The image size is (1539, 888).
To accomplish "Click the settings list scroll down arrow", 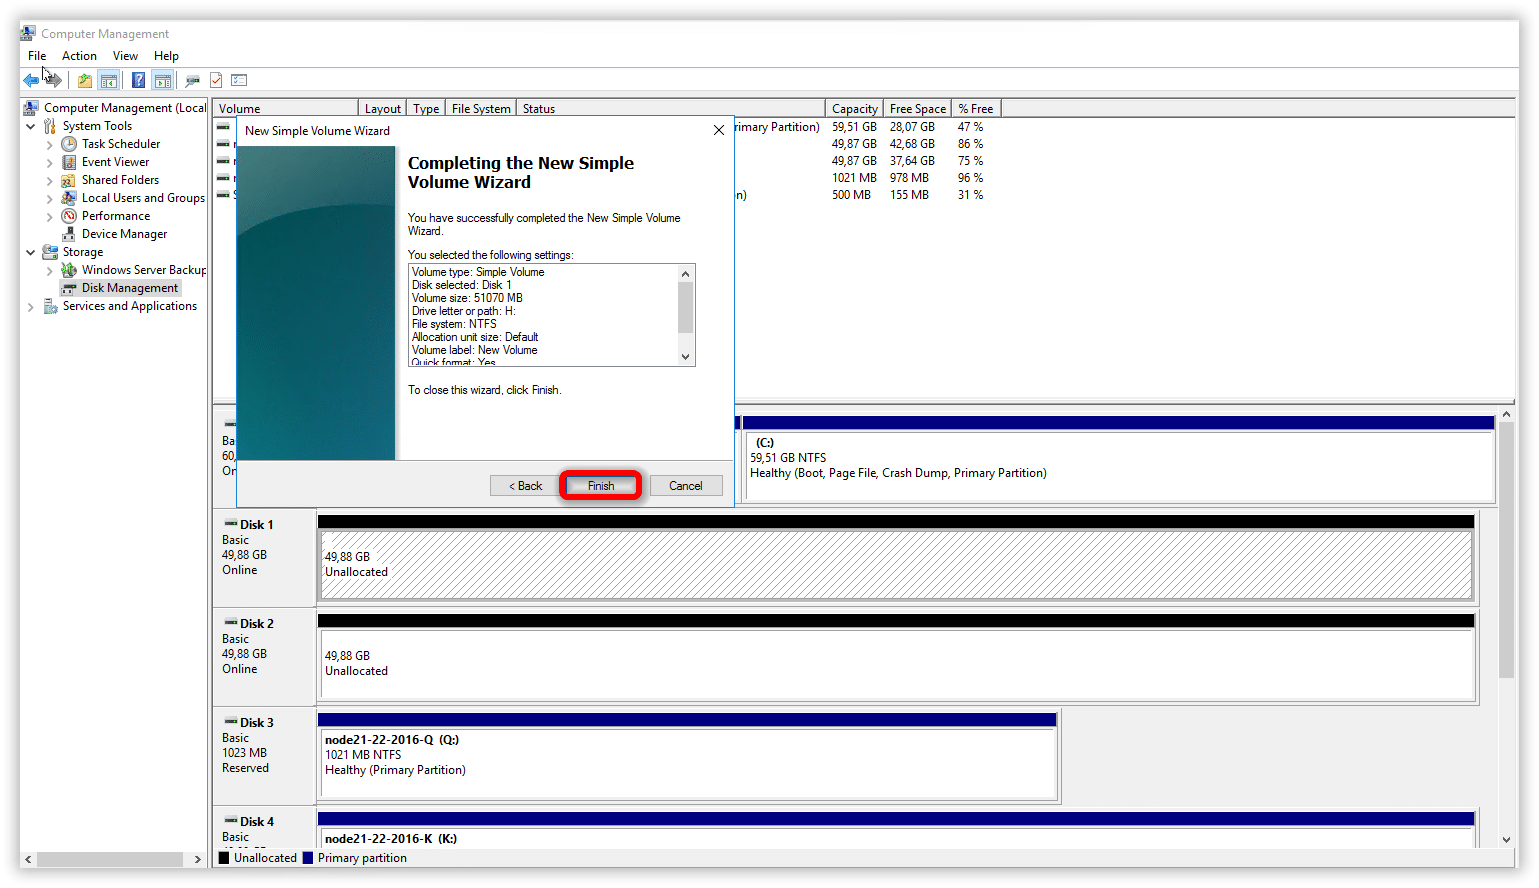I will (685, 357).
